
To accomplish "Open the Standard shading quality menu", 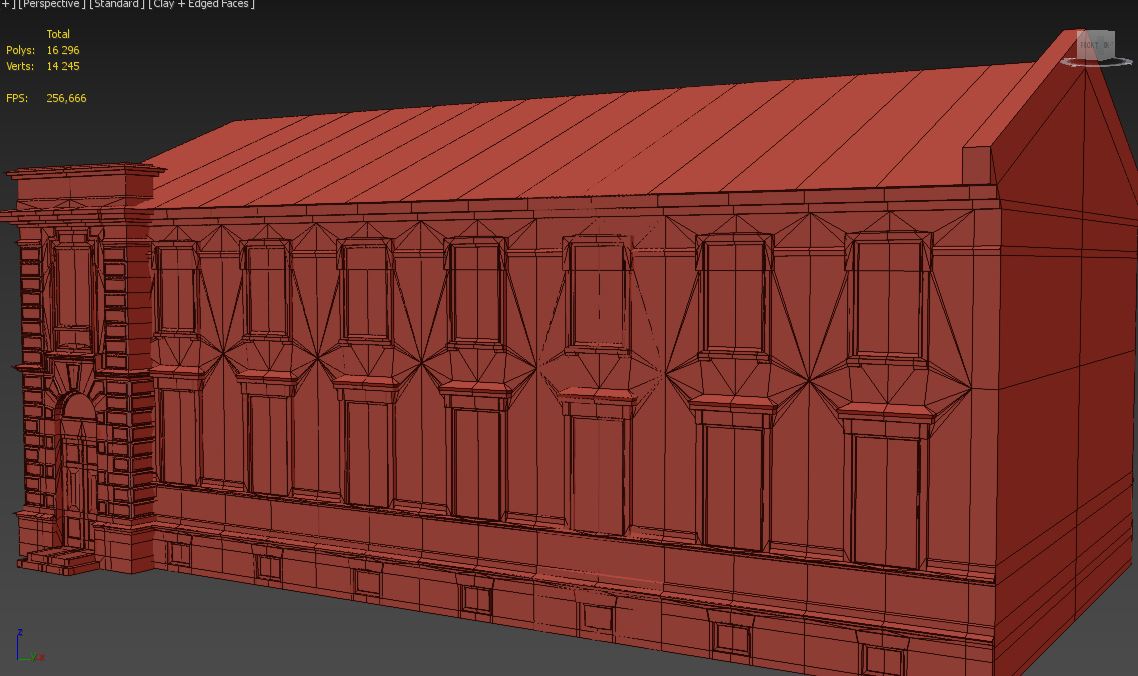I will tap(116, 4).
